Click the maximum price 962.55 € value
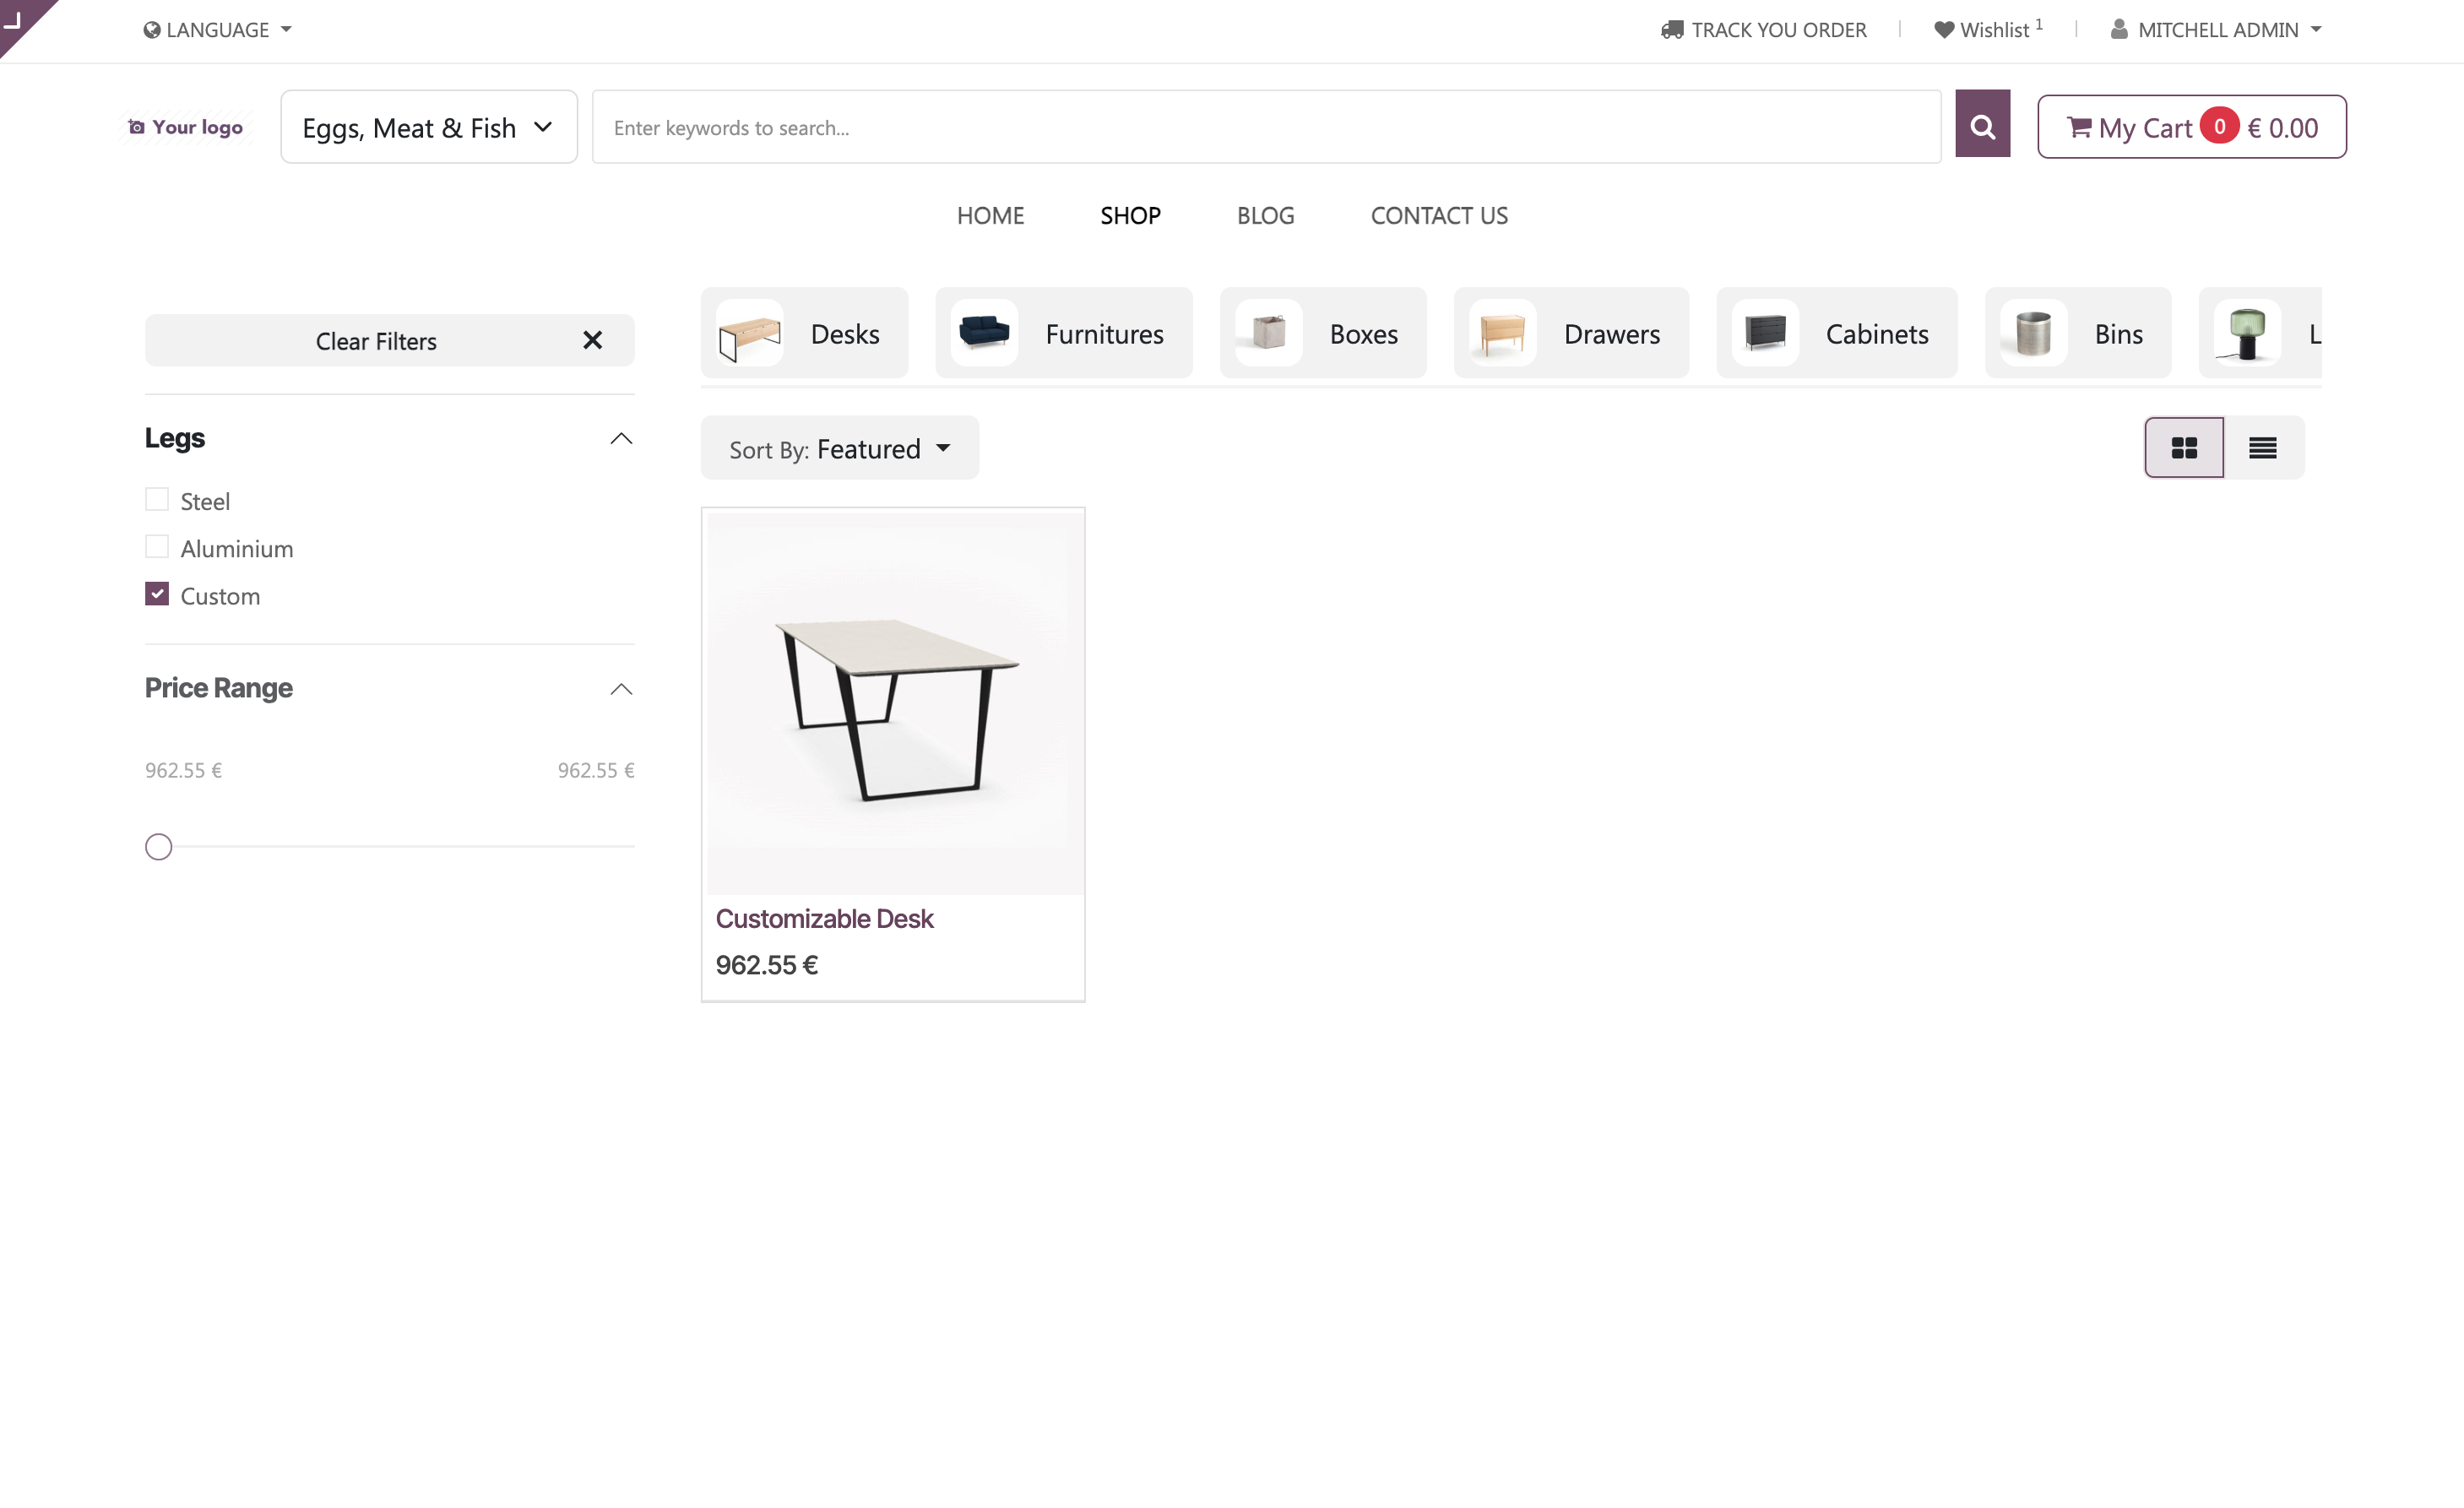The width and height of the screenshot is (2464, 1508). point(596,770)
